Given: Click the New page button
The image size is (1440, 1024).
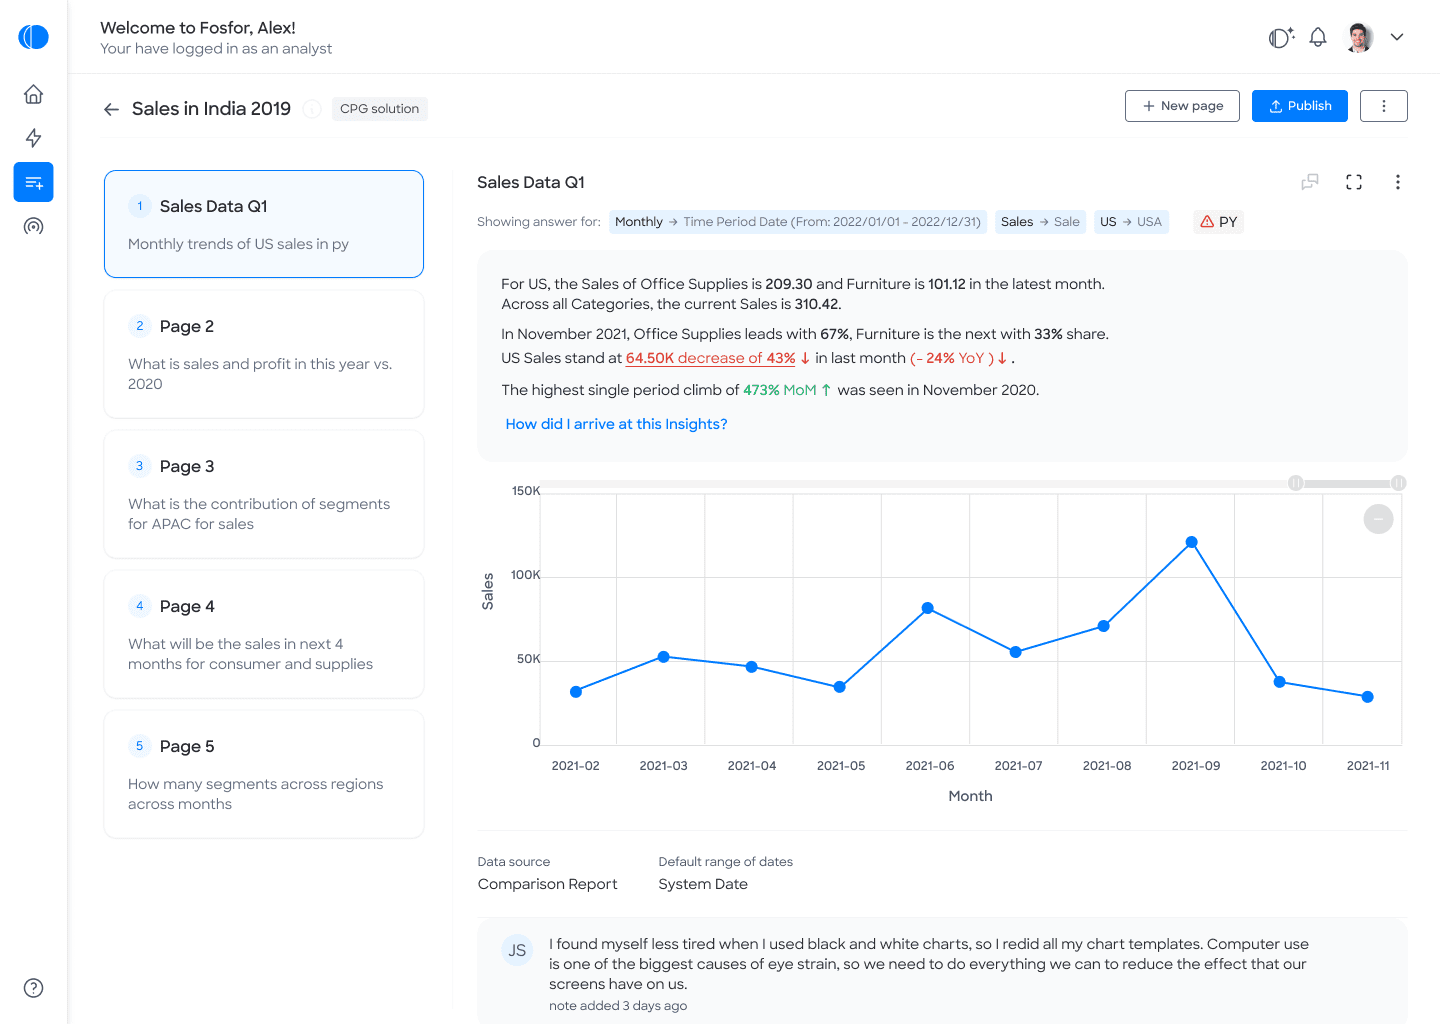Looking at the screenshot, I should [1182, 106].
